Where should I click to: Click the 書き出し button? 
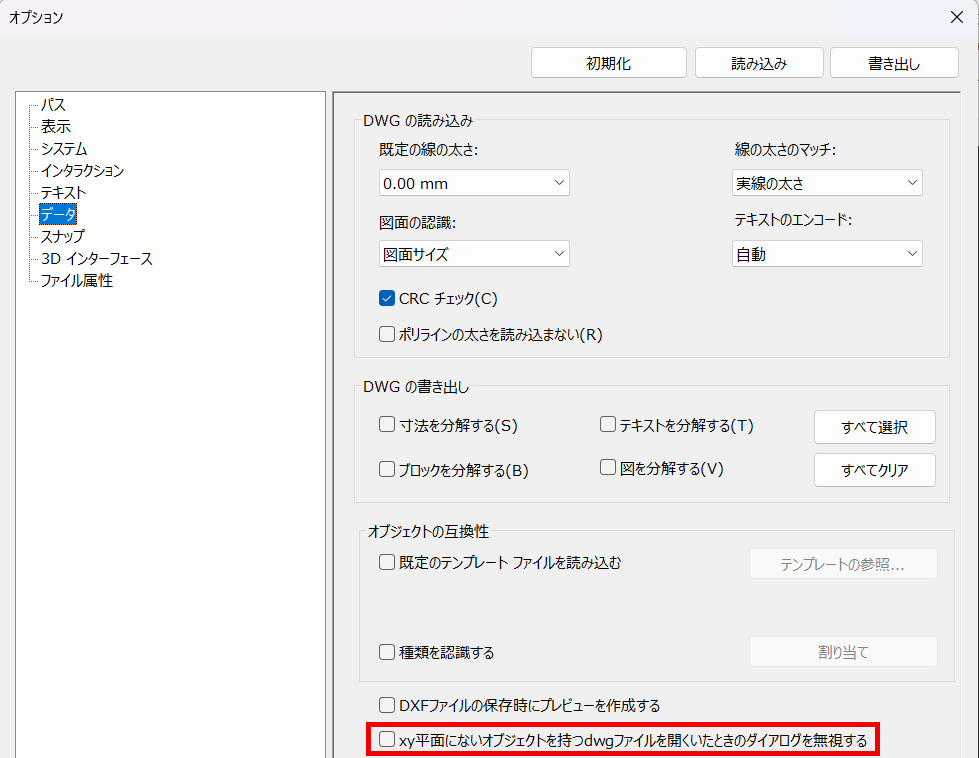point(894,62)
